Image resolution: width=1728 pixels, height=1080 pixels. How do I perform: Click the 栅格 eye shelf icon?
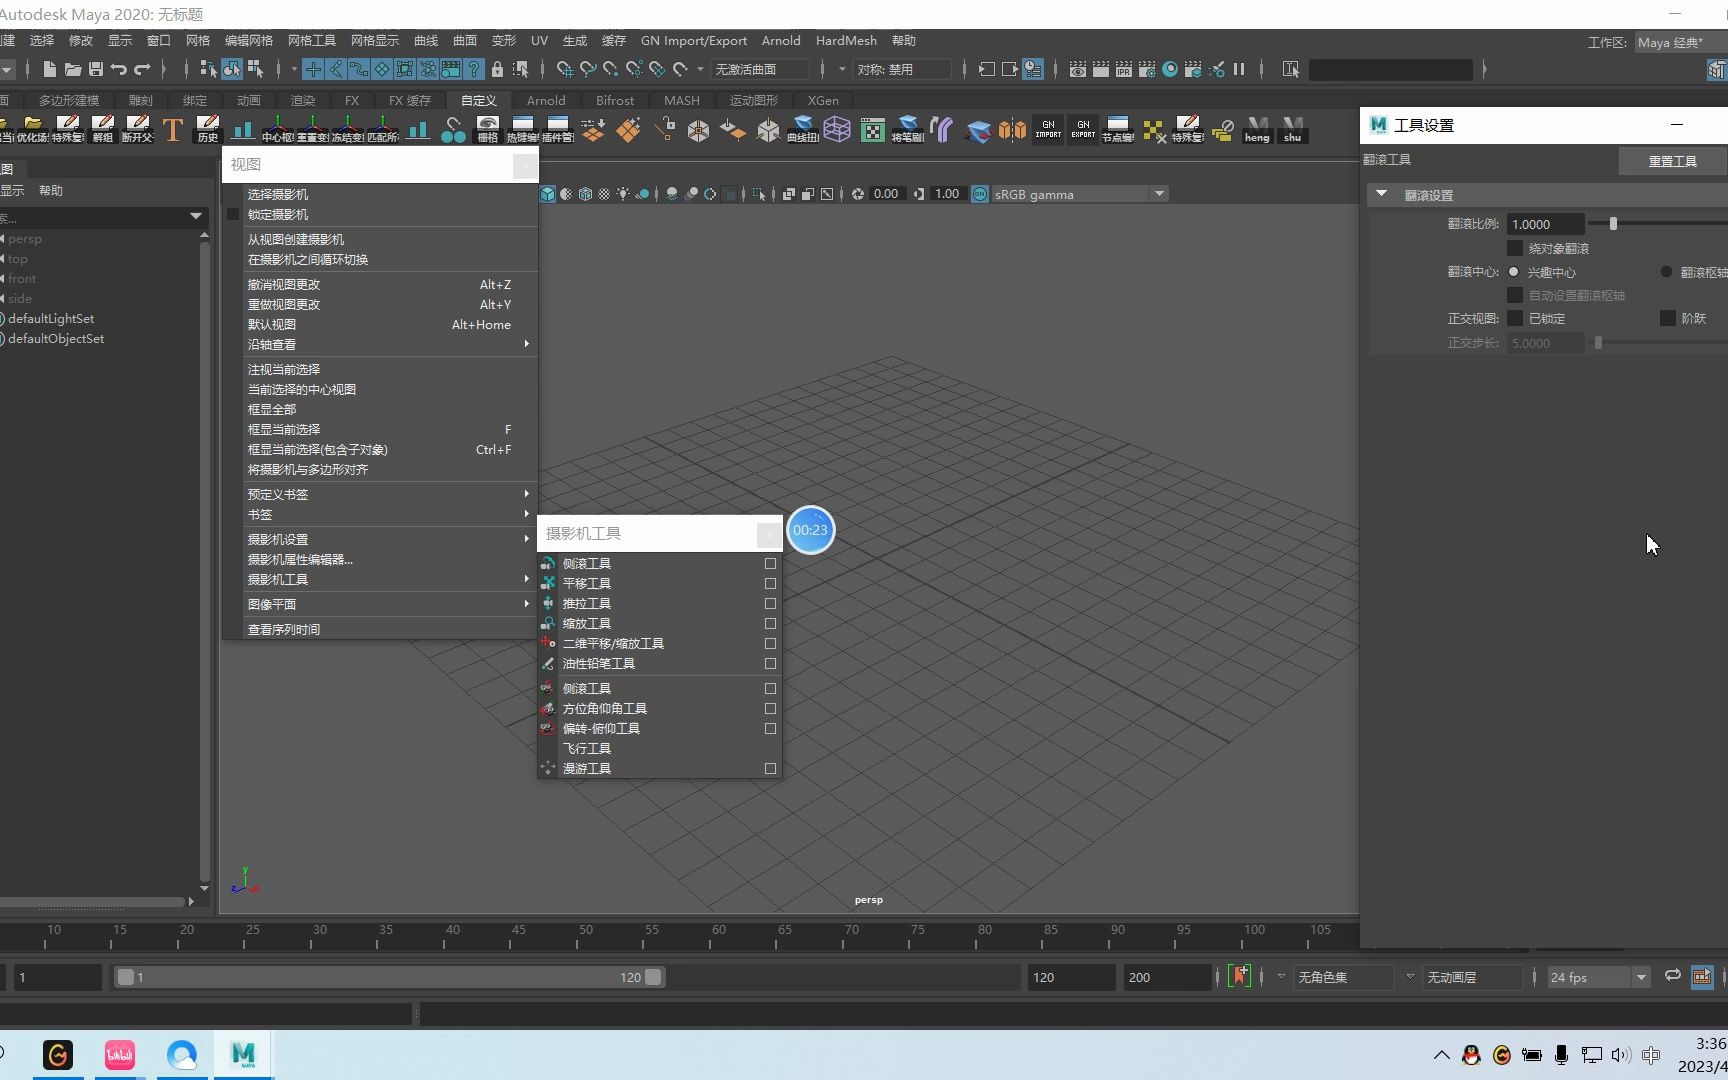coord(487,129)
